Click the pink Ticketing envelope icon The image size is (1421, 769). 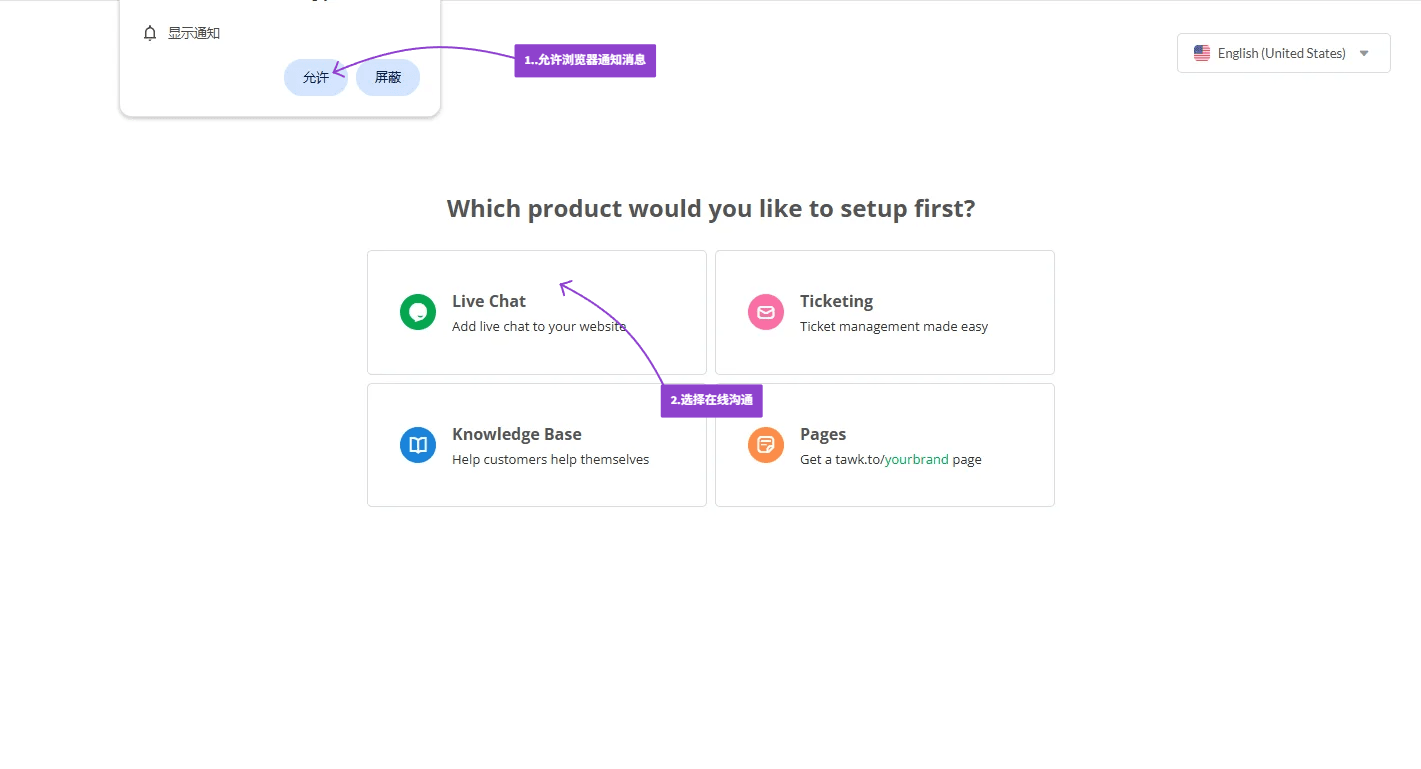pyautogui.click(x=766, y=312)
